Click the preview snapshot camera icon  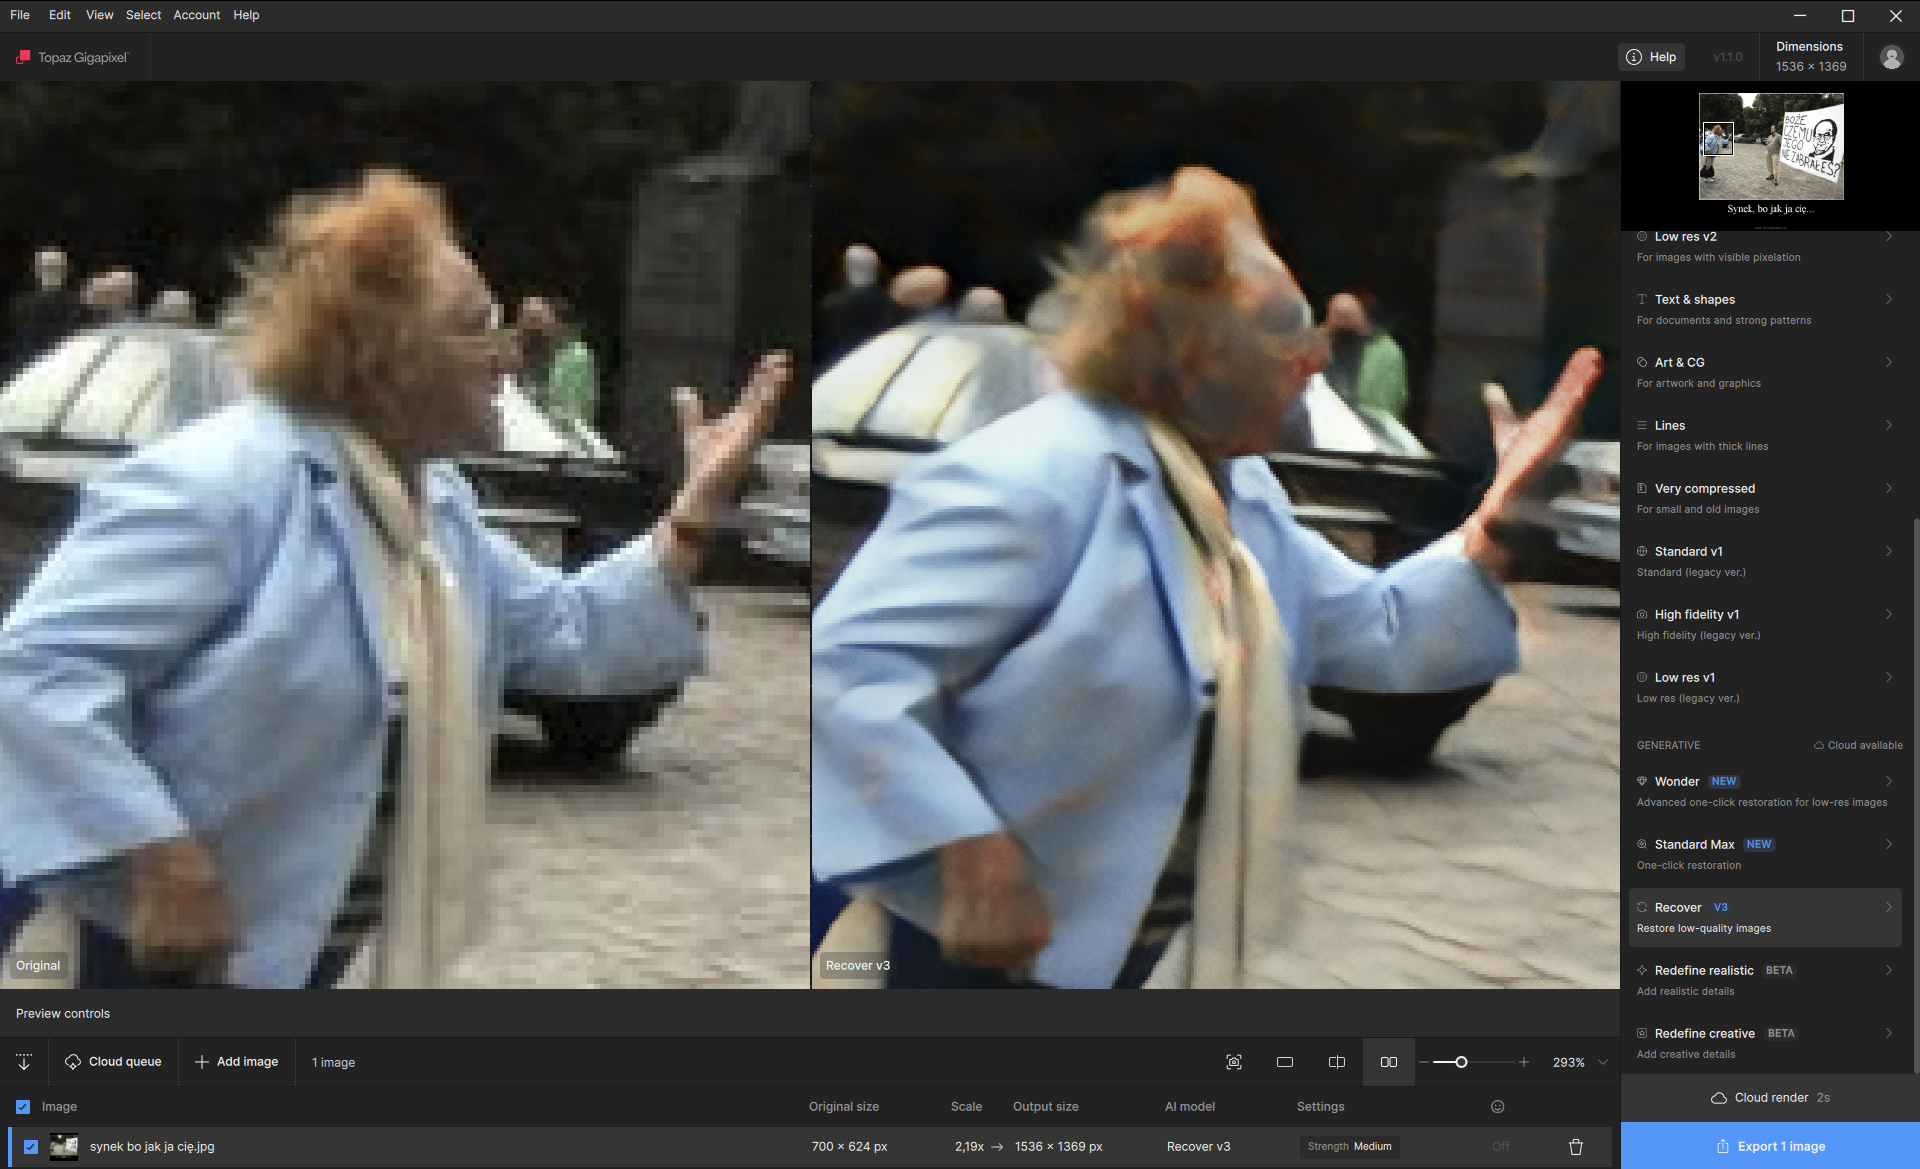1234,1062
